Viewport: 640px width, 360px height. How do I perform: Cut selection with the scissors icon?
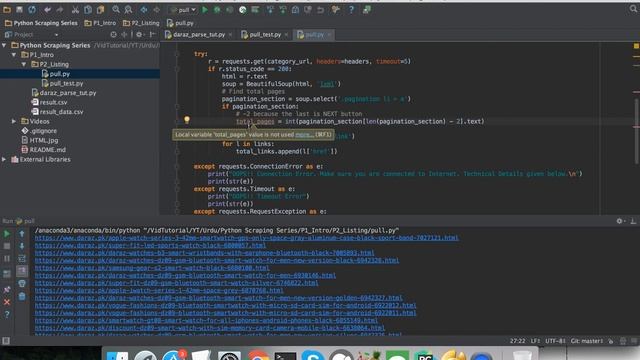pos(76,9)
